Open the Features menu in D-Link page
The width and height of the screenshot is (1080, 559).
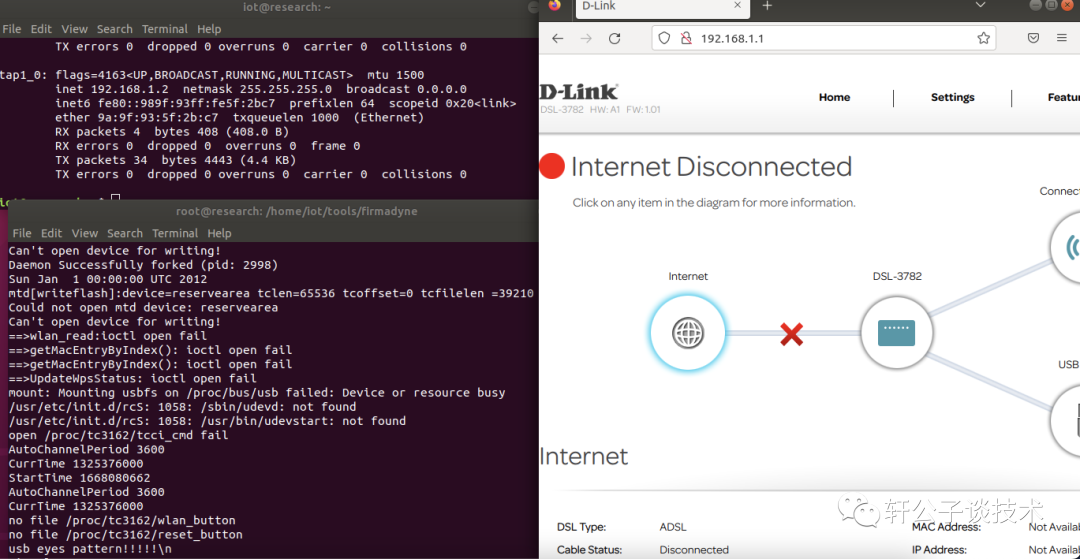[1063, 98]
